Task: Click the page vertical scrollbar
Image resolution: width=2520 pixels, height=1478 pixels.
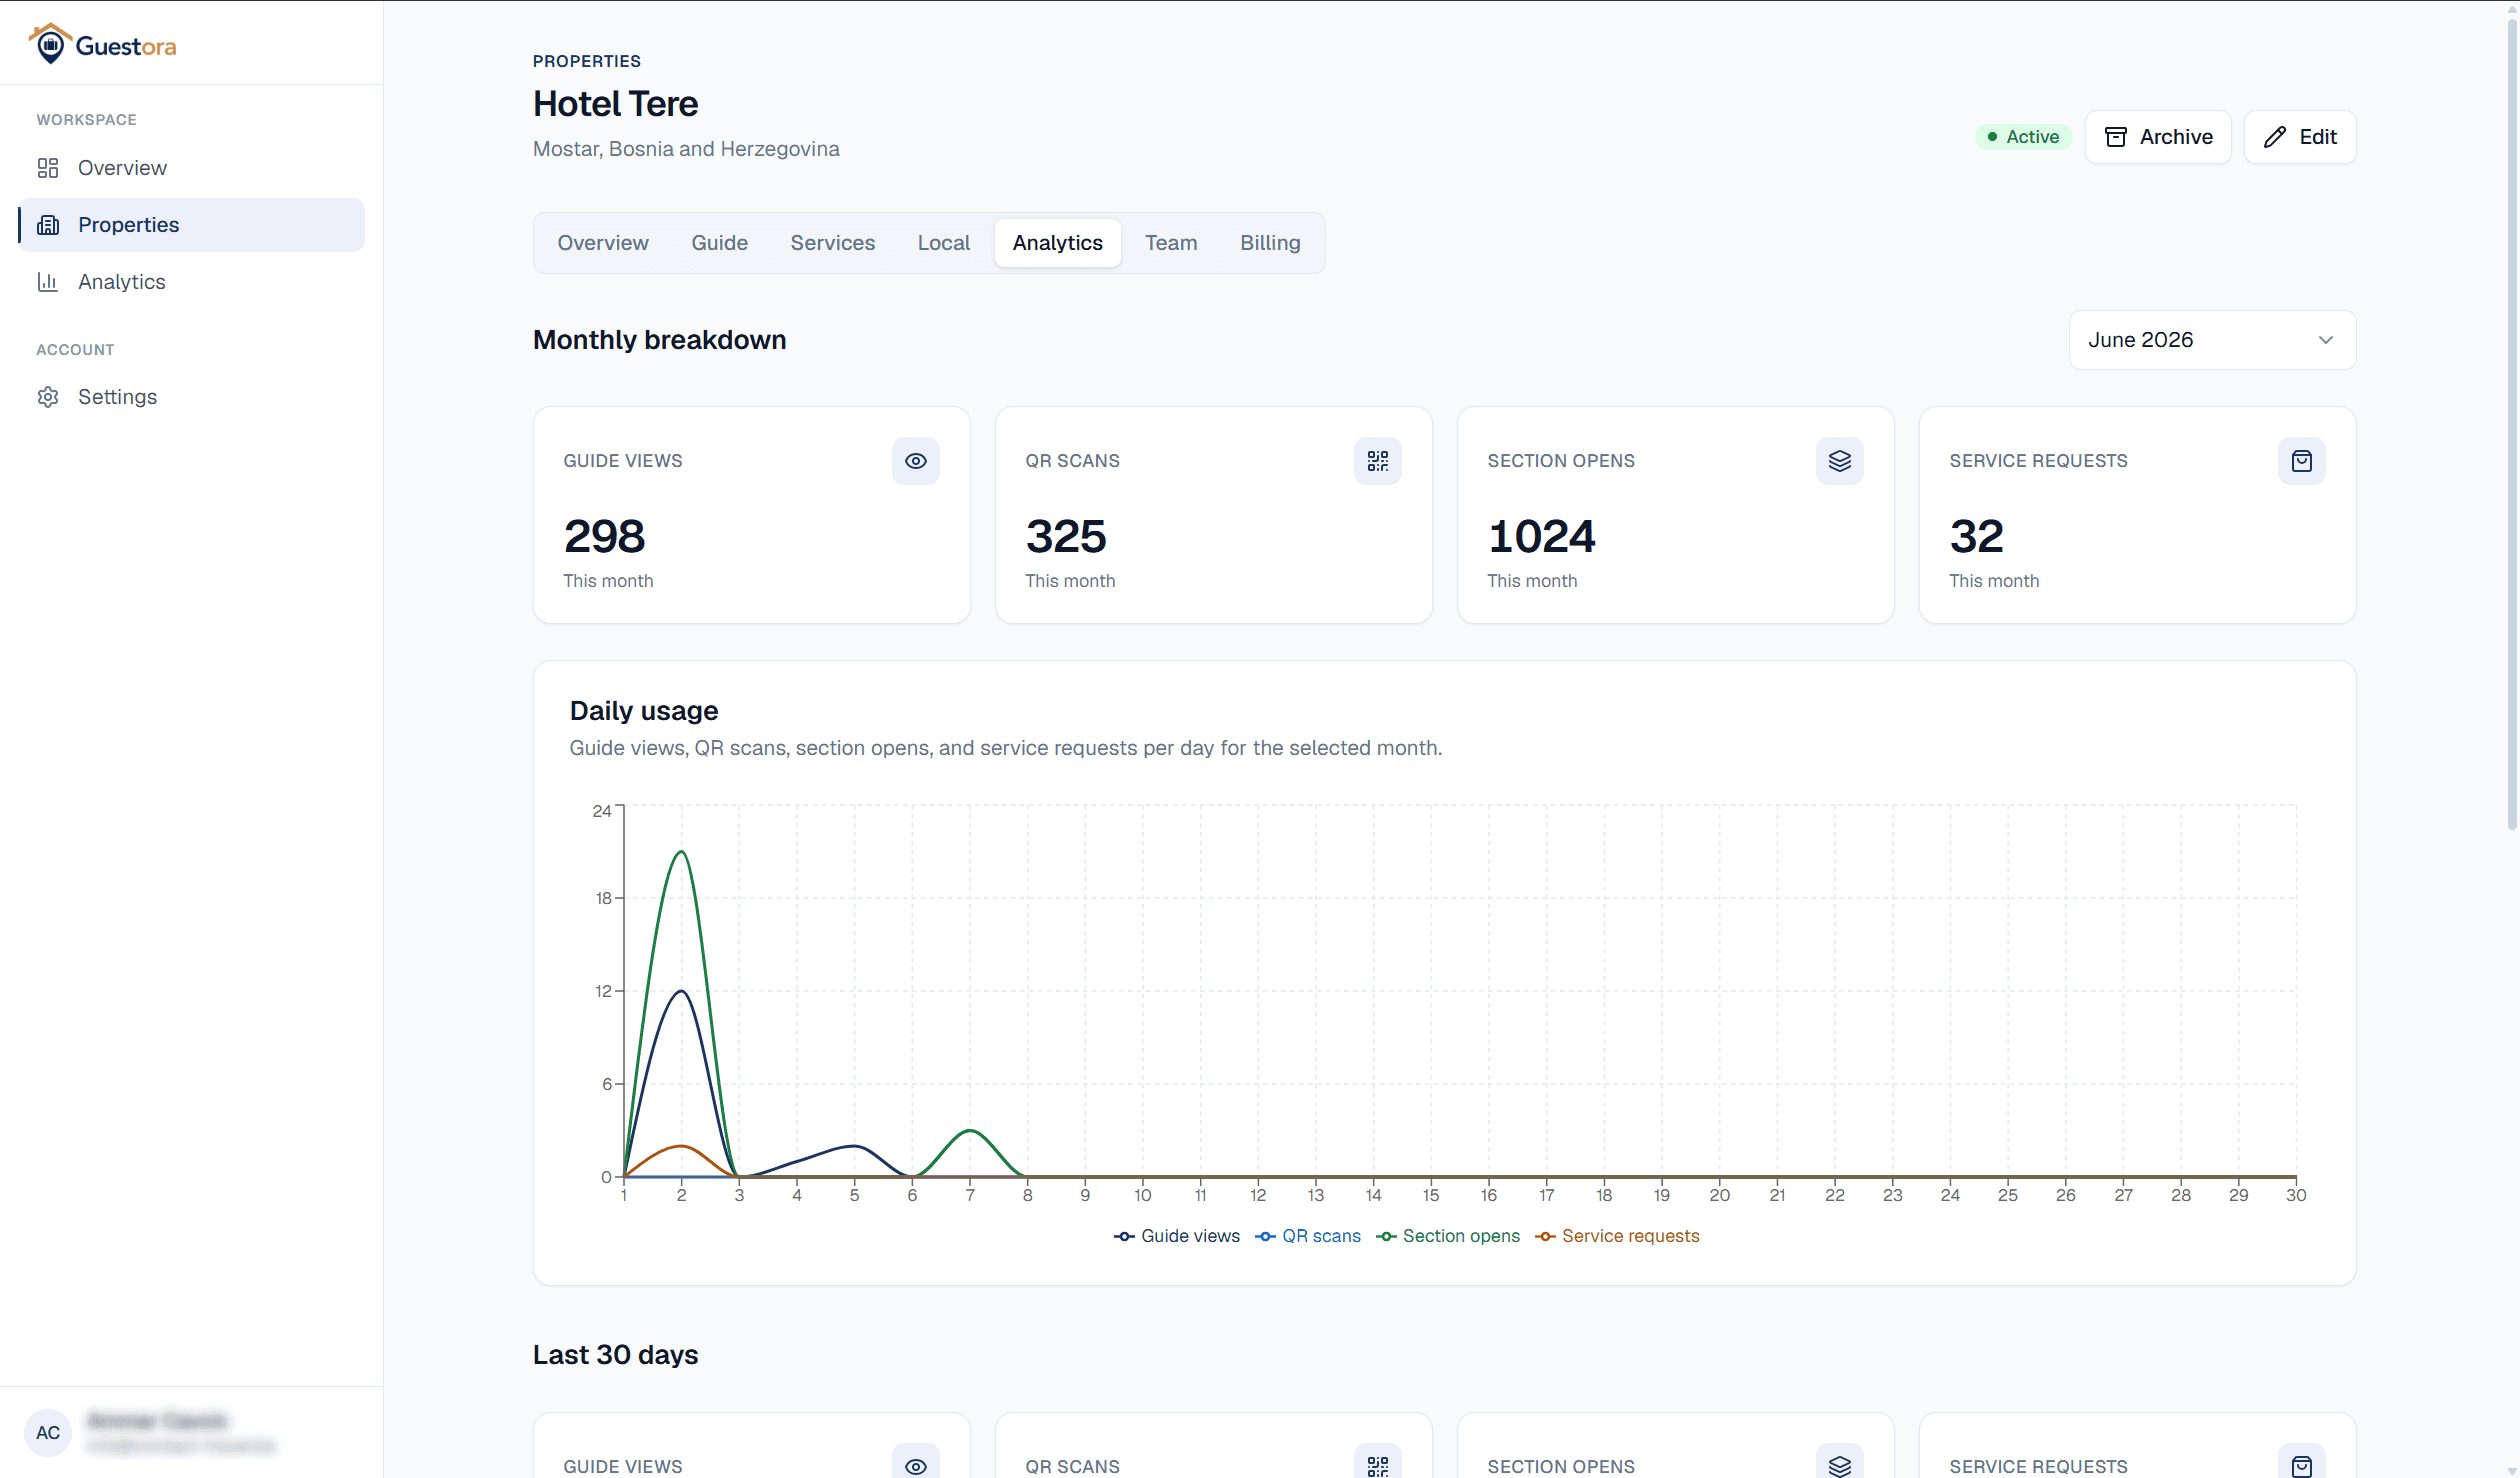Action: (x=2511, y=425)
